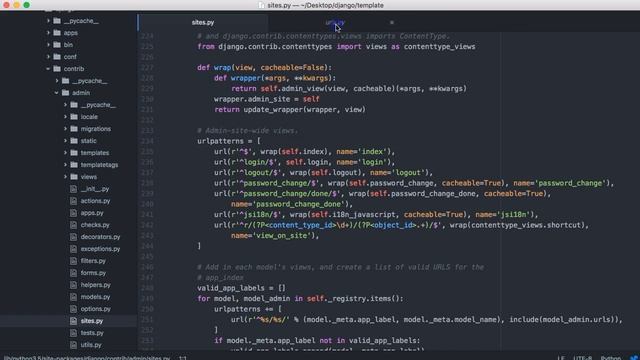This screenshot has width=640, height=360.
Task: Click the __init__.py file icon
Action: [x=73, y=189]
